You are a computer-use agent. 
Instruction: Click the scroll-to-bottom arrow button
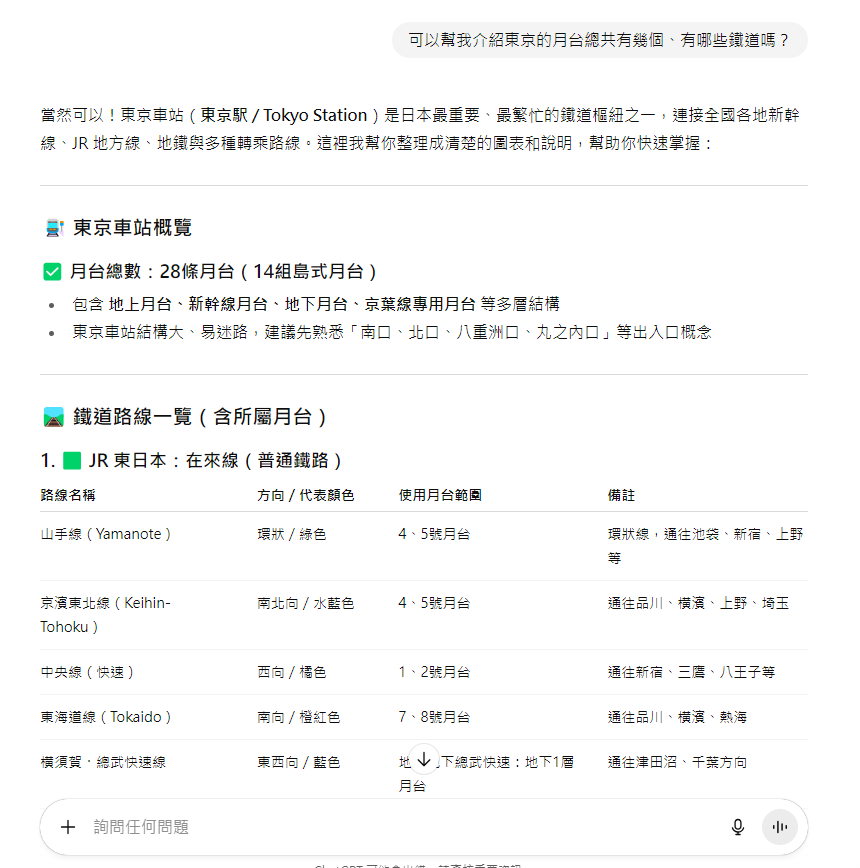tap(424, 759)
